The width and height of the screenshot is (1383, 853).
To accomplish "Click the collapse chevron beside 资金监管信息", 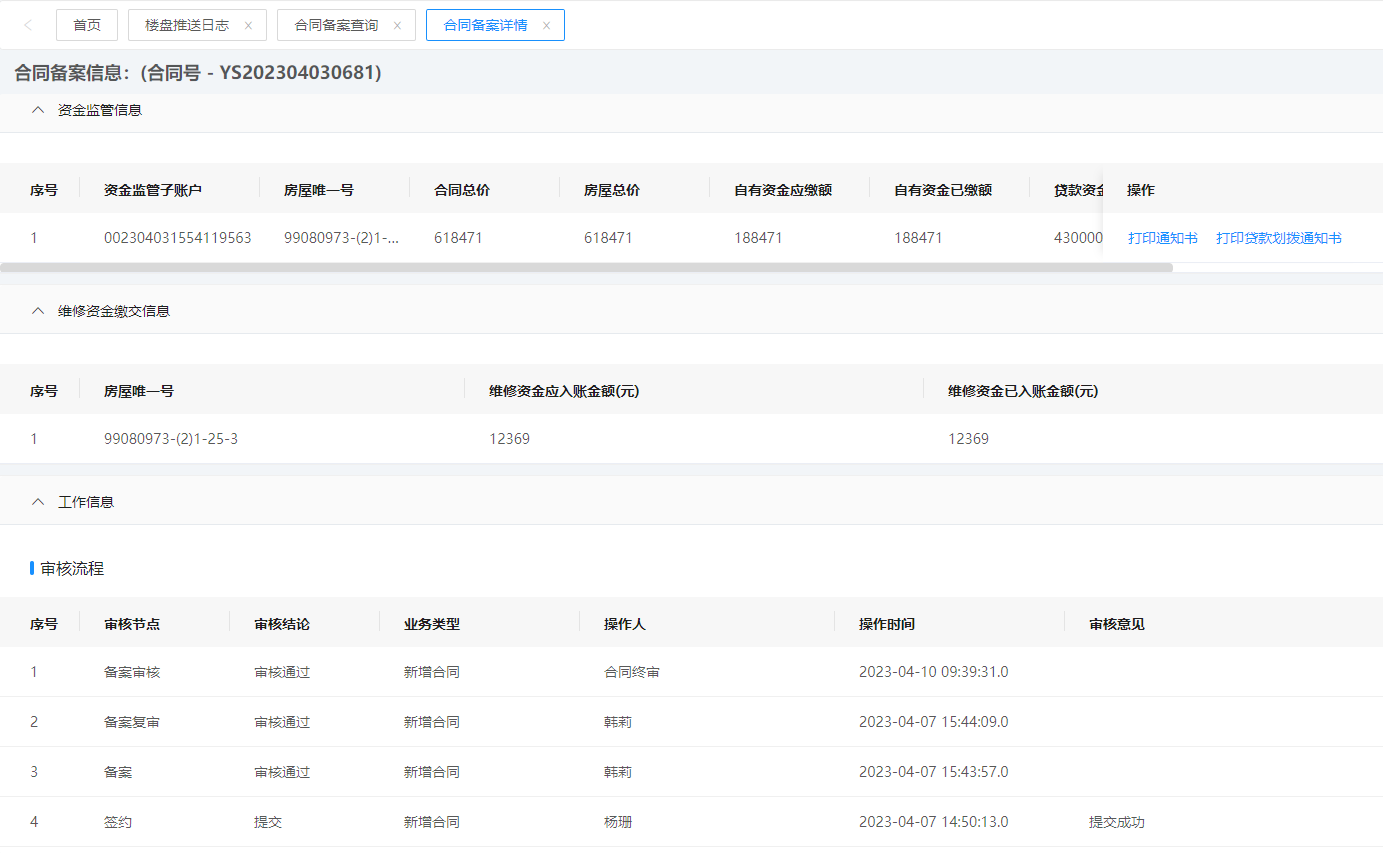I will 37,111.
